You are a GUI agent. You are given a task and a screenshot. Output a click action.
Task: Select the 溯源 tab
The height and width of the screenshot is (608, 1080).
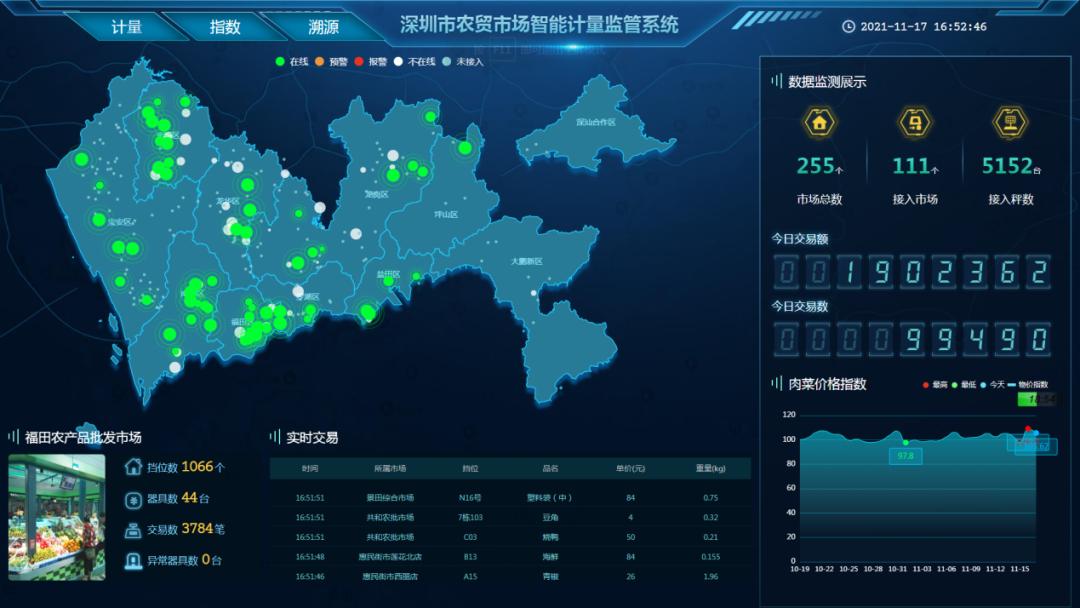(x=323, y=27)
